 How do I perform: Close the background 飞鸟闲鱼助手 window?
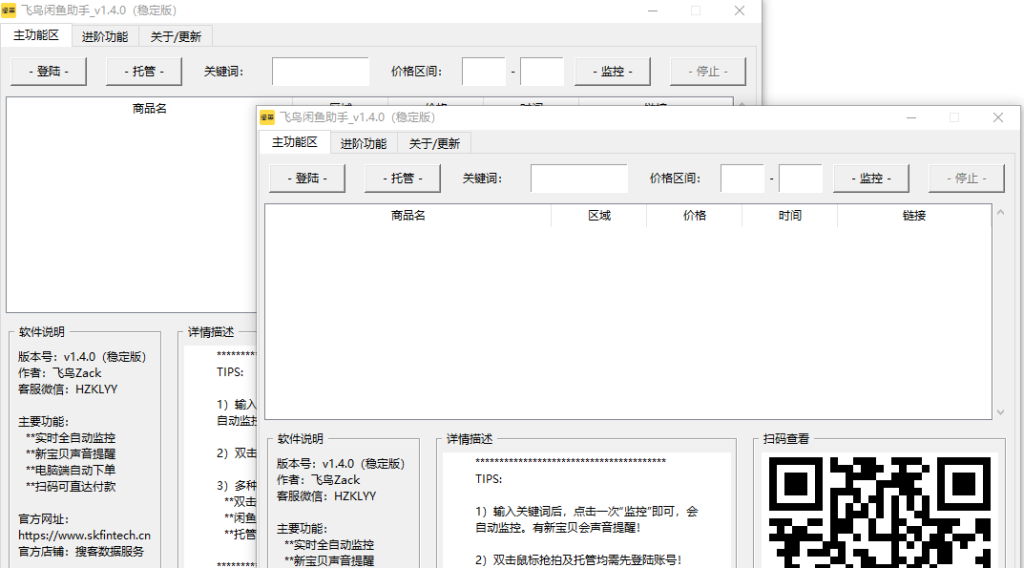[x=739, y=11]
